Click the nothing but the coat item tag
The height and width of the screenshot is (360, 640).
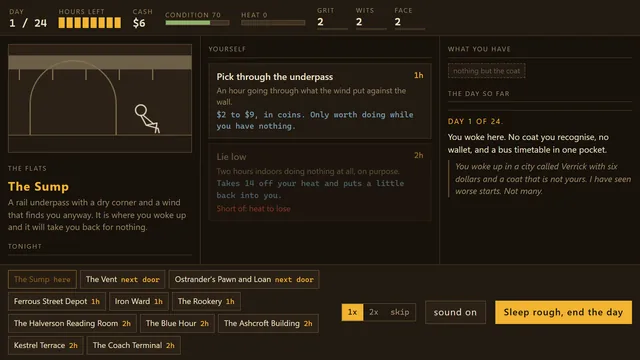(x=487, y=71)
